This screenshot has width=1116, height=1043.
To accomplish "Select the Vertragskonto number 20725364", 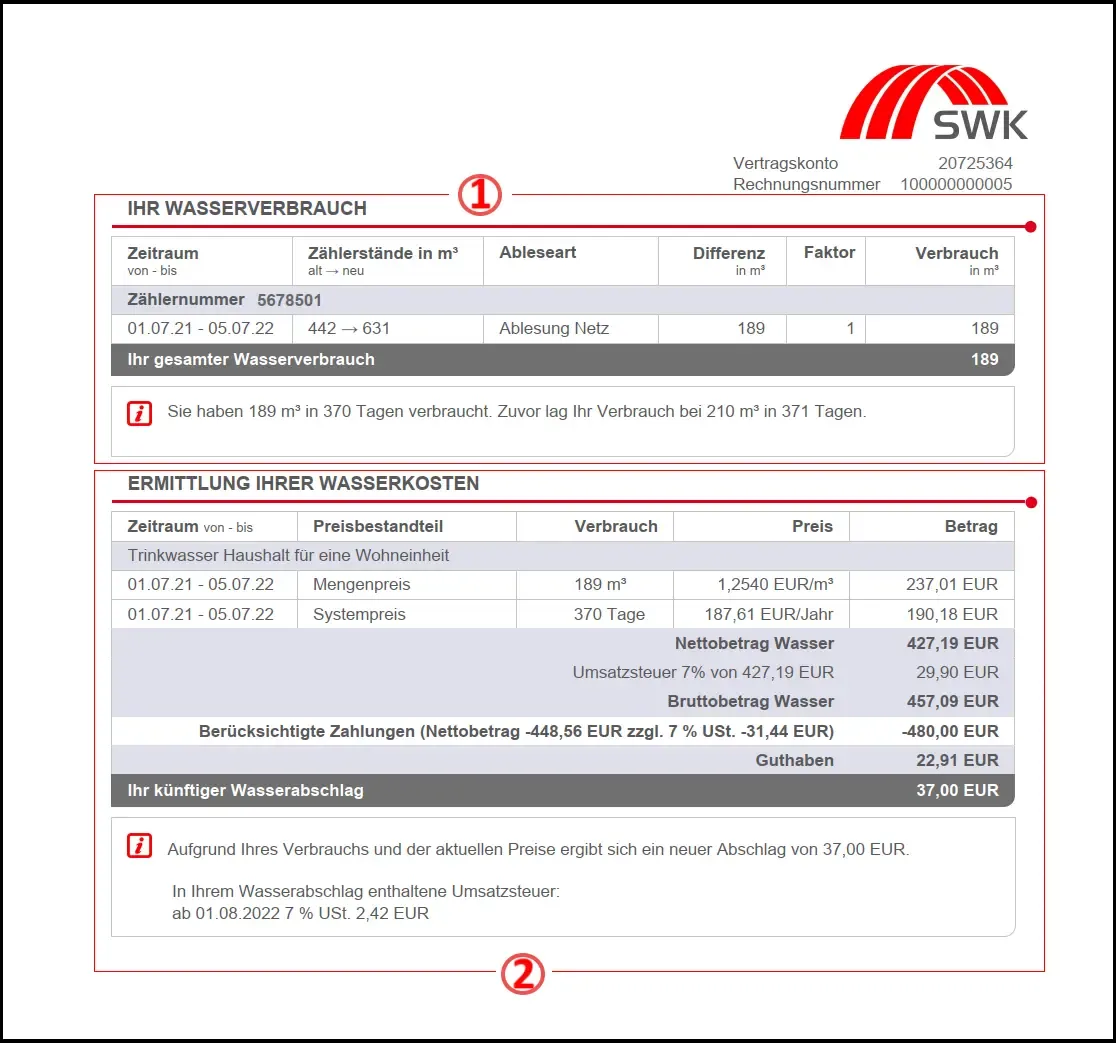I will pyautogui.click(x=975, y=163).
